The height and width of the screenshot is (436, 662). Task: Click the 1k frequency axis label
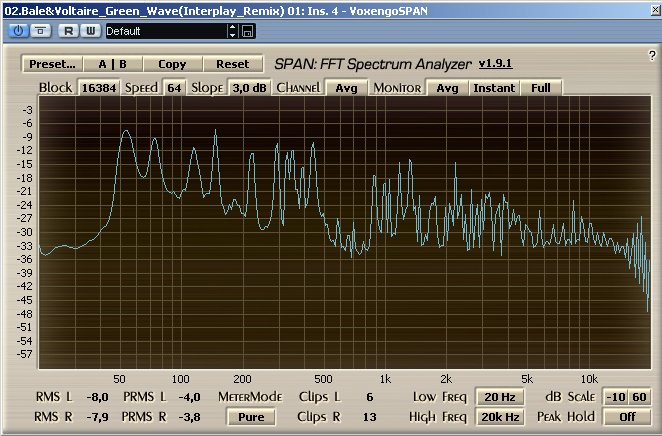385,379
